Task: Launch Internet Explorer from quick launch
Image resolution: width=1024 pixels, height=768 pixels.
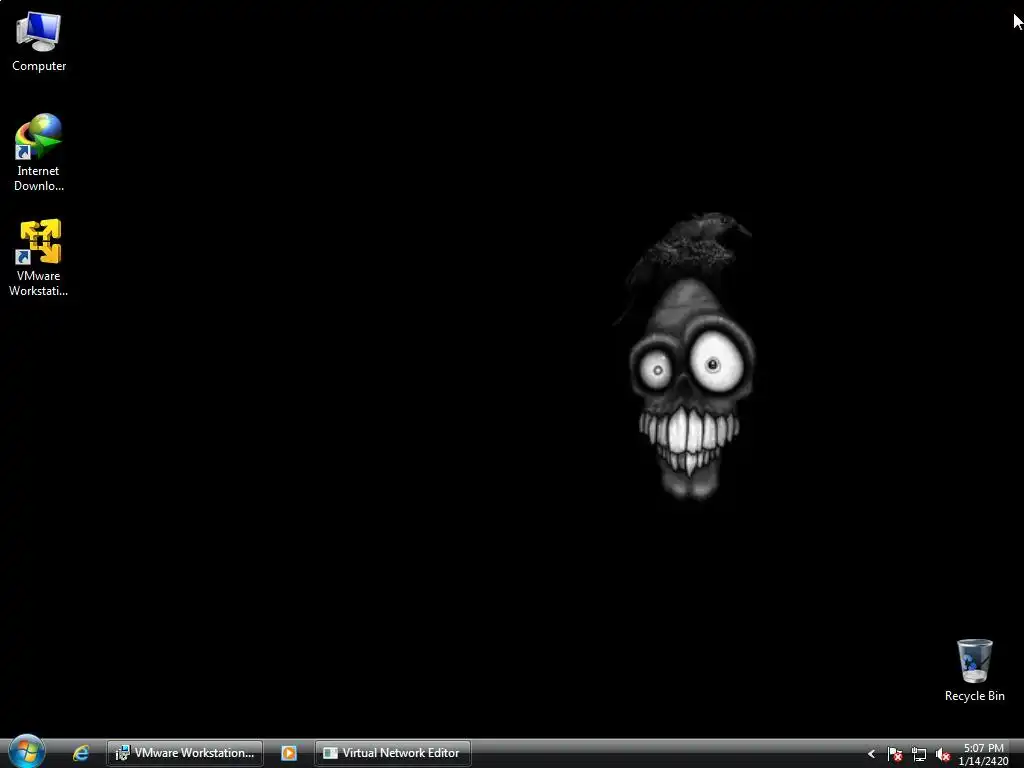Action: (x=81, y=753)
